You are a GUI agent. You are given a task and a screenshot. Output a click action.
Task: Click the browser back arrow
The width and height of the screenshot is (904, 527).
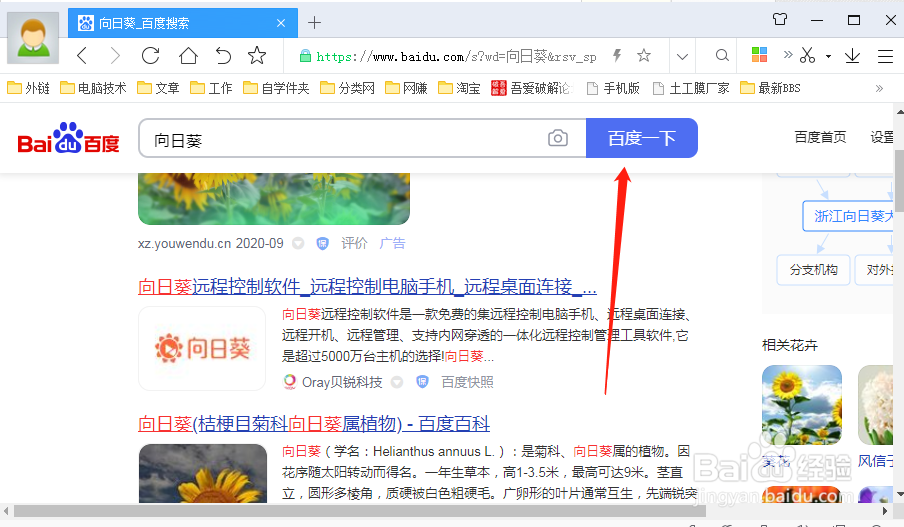[82, 56]
